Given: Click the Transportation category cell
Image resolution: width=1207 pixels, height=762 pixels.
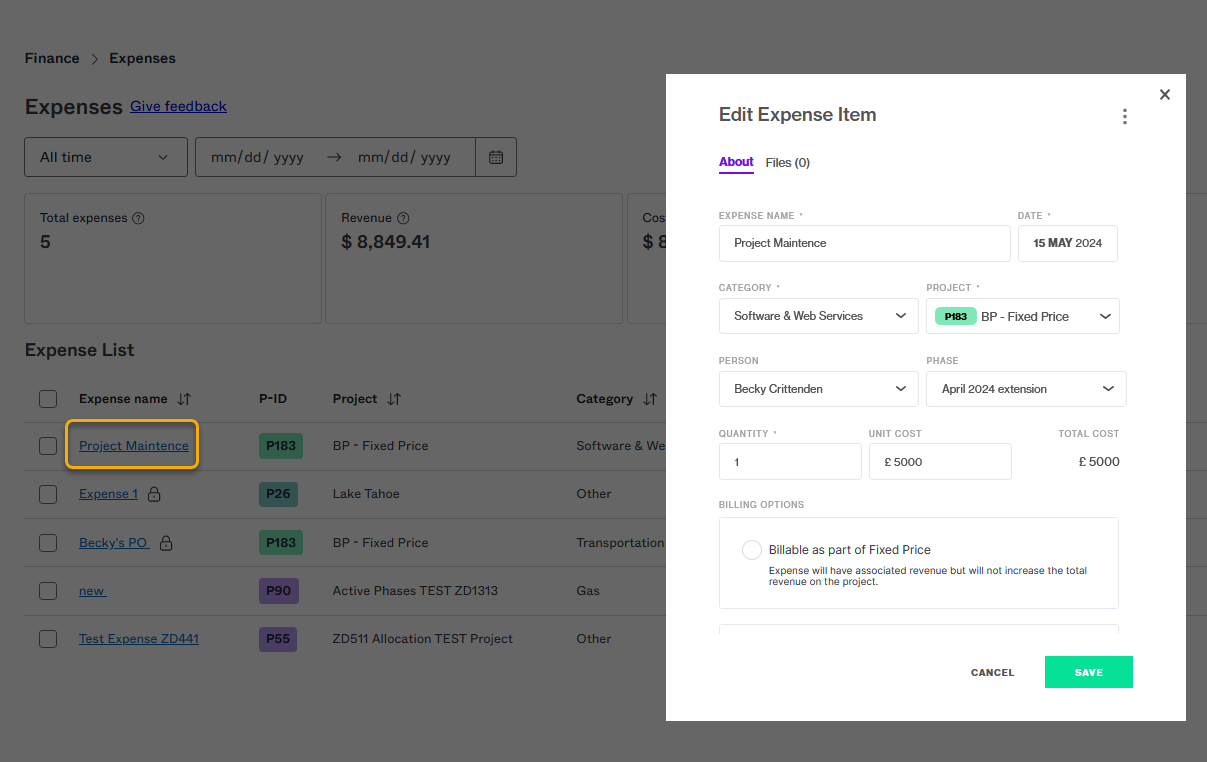Looking at the screenshot, I should pos(620,543).
